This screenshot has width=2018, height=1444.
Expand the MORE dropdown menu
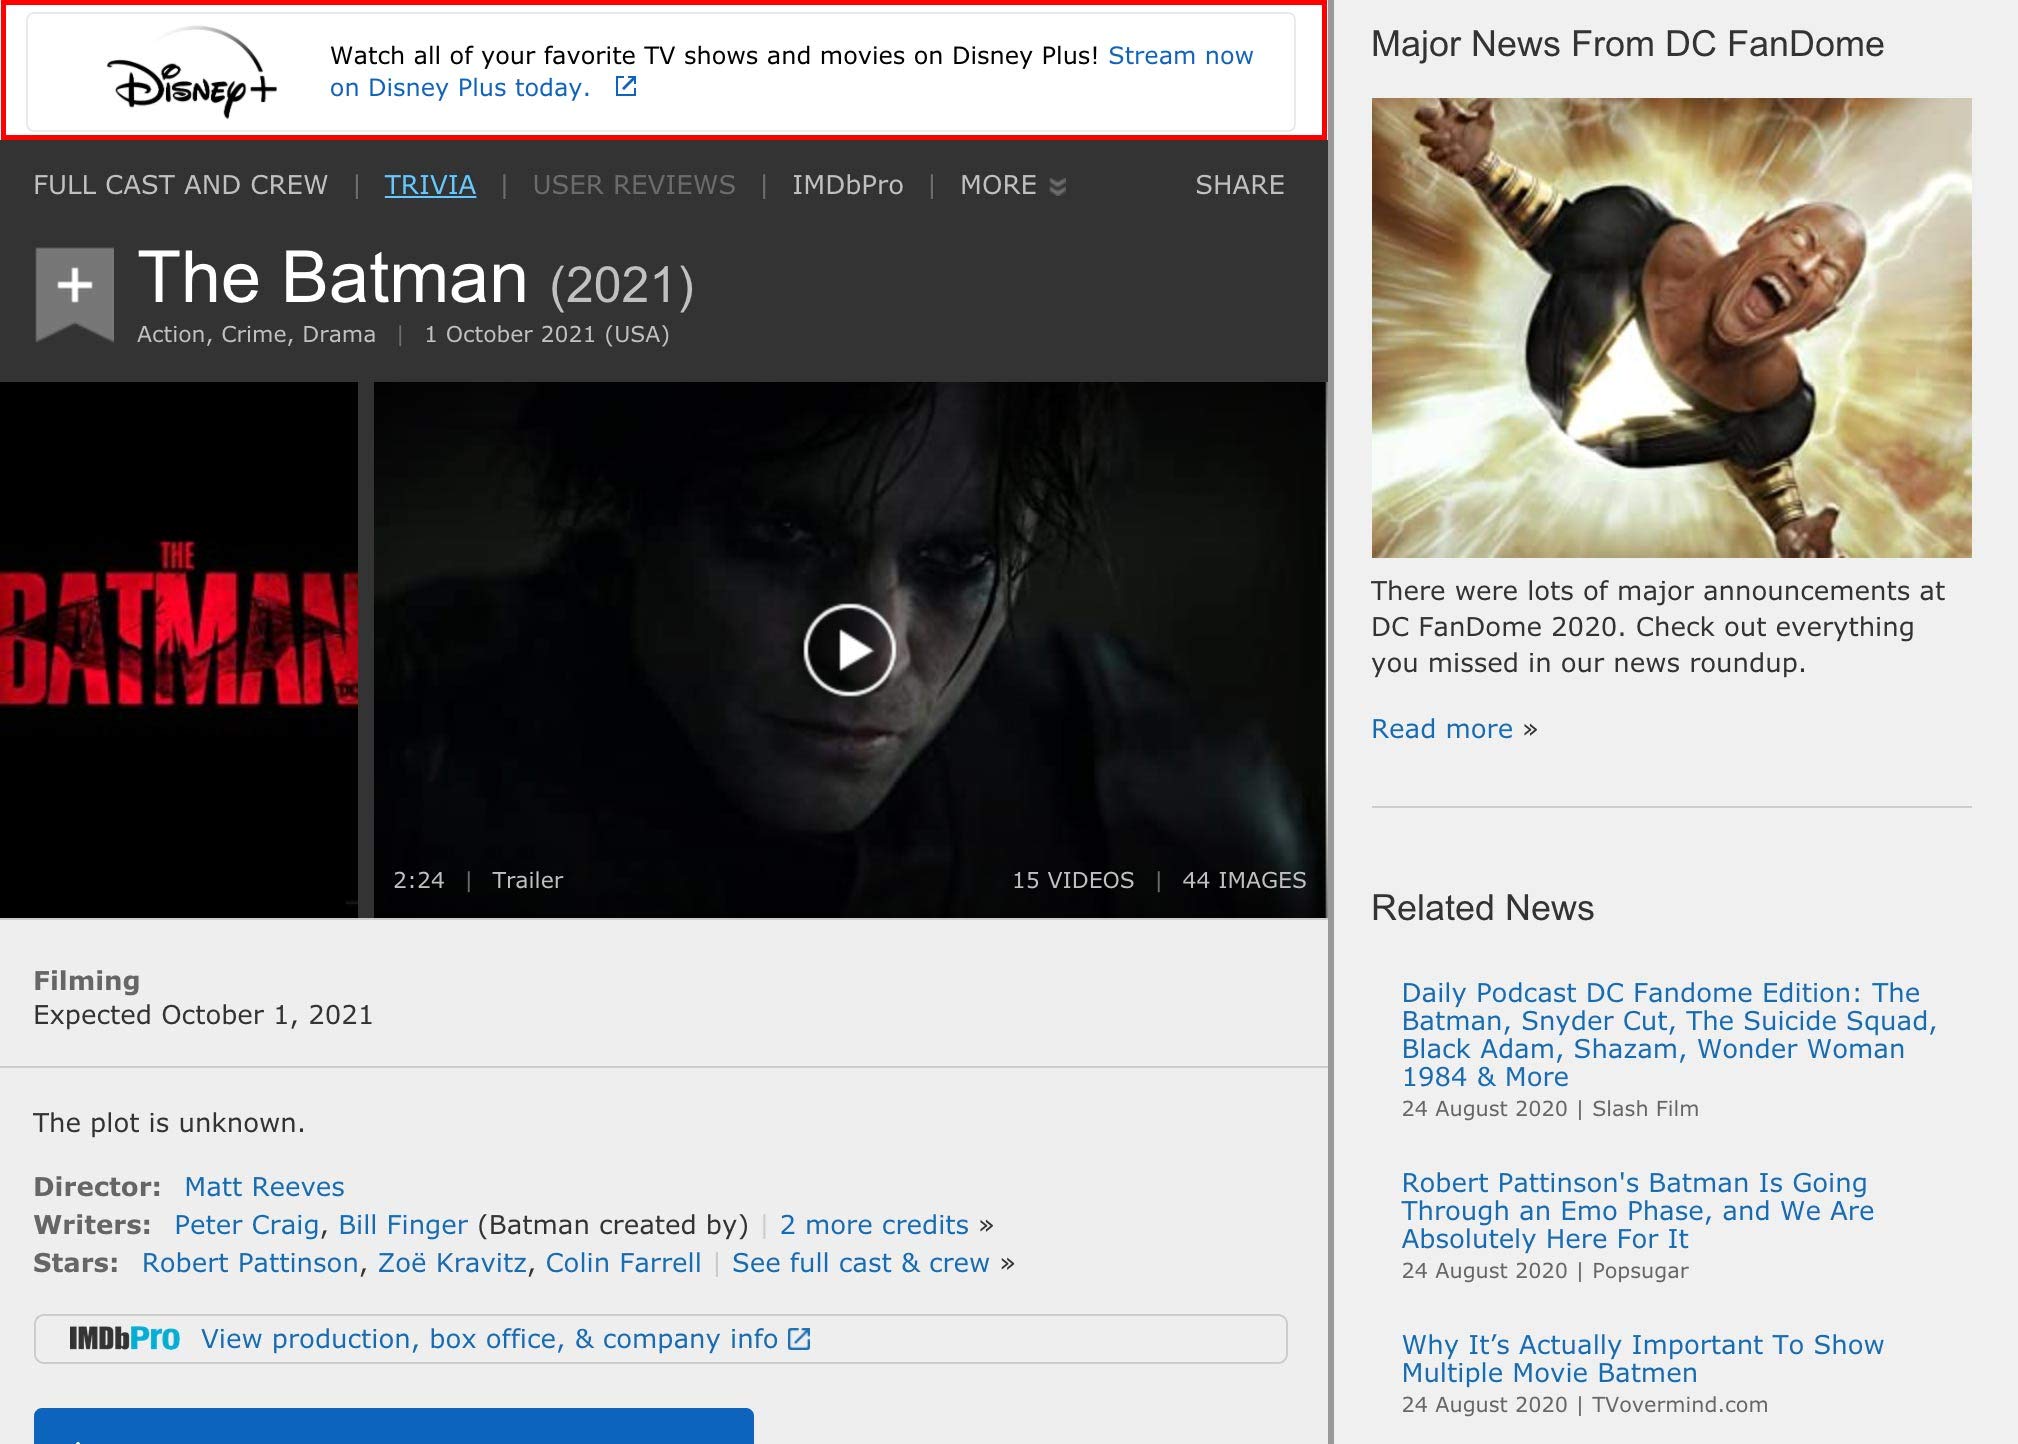click(x=1012, y=185)
